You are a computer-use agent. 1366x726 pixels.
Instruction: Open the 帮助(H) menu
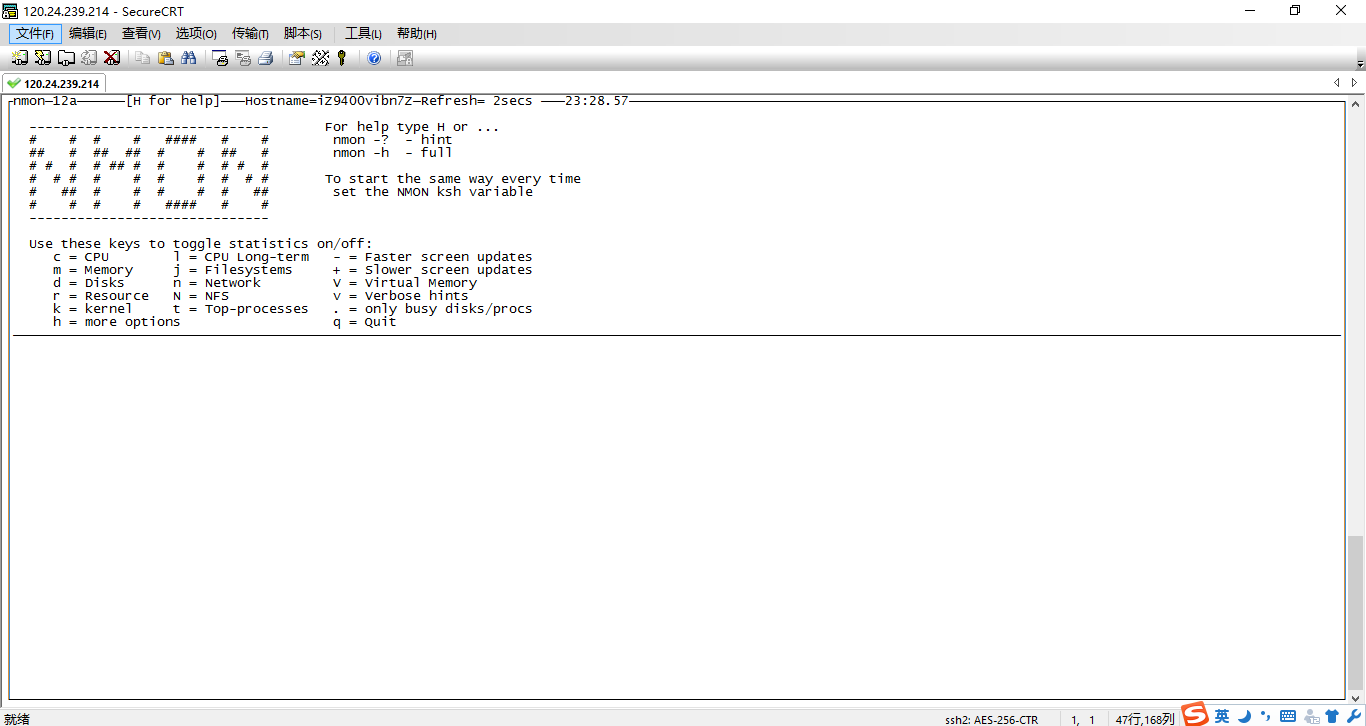(417, 34)
